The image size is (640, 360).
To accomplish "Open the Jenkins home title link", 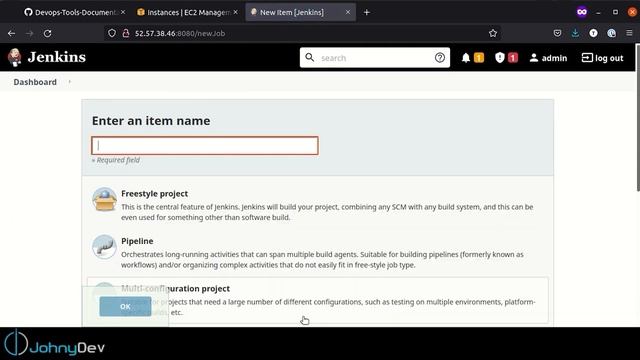I will (57, 57).
